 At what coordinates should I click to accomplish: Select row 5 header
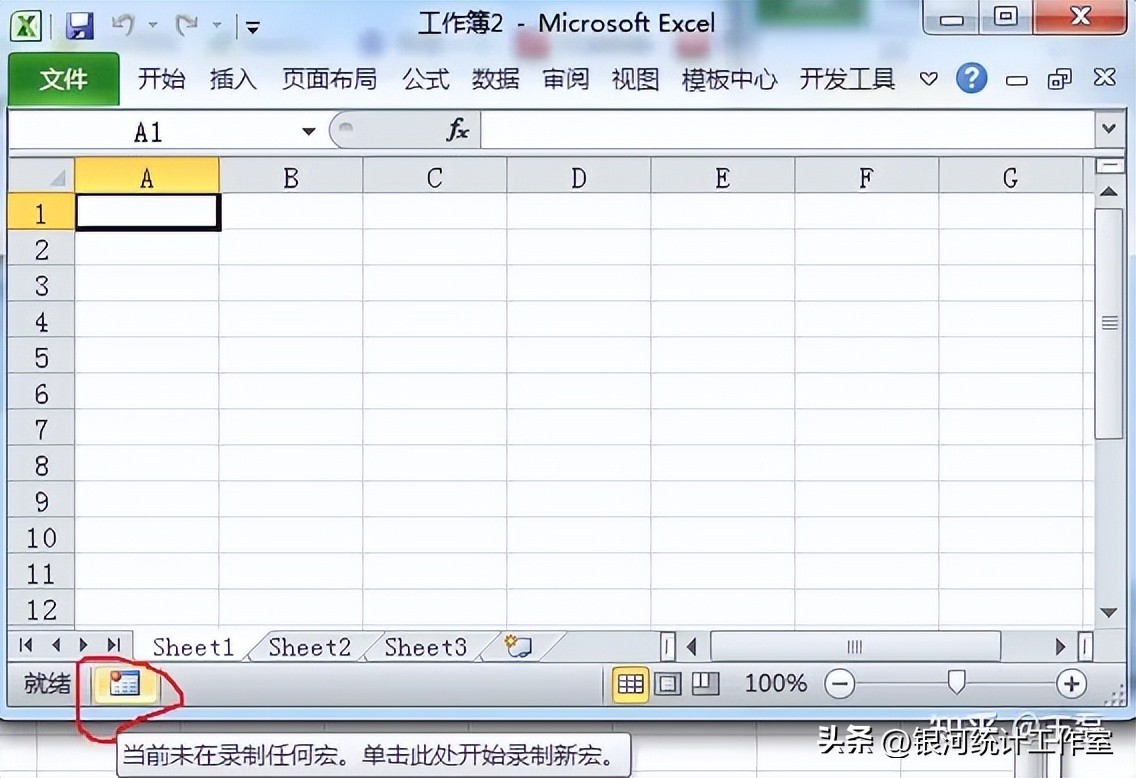pos(41,358)
